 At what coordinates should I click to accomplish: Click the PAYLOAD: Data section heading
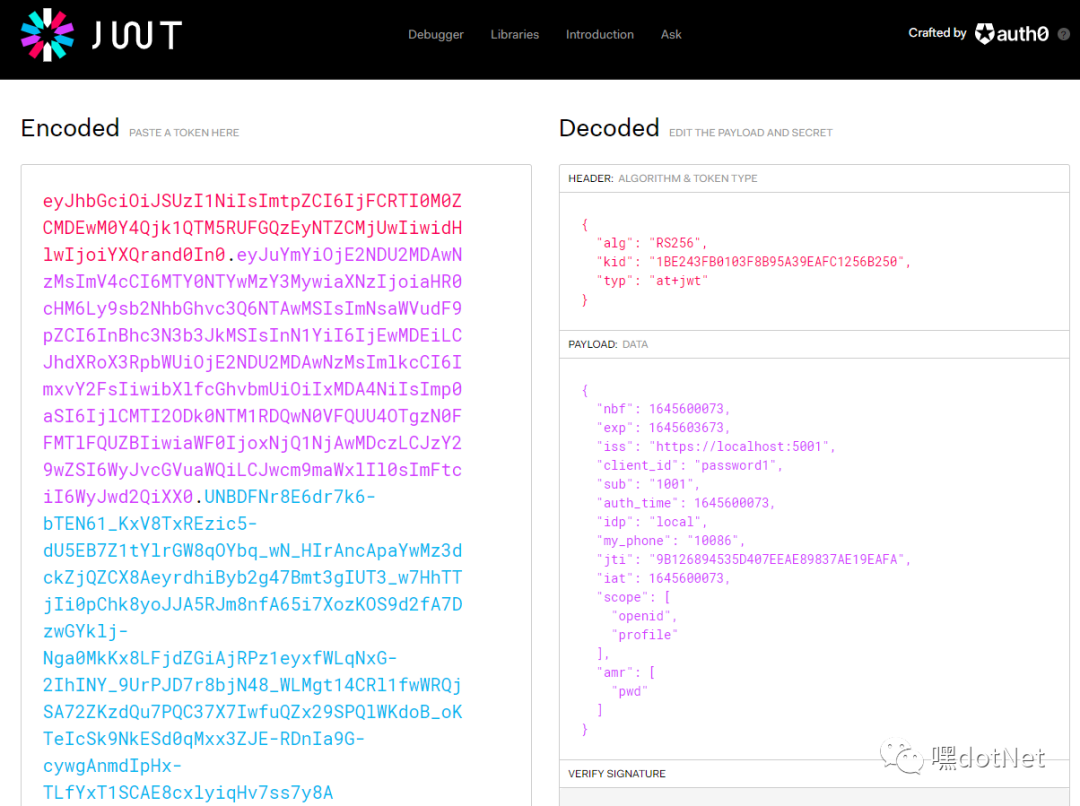pyautogui.click(x=607, y=344)
